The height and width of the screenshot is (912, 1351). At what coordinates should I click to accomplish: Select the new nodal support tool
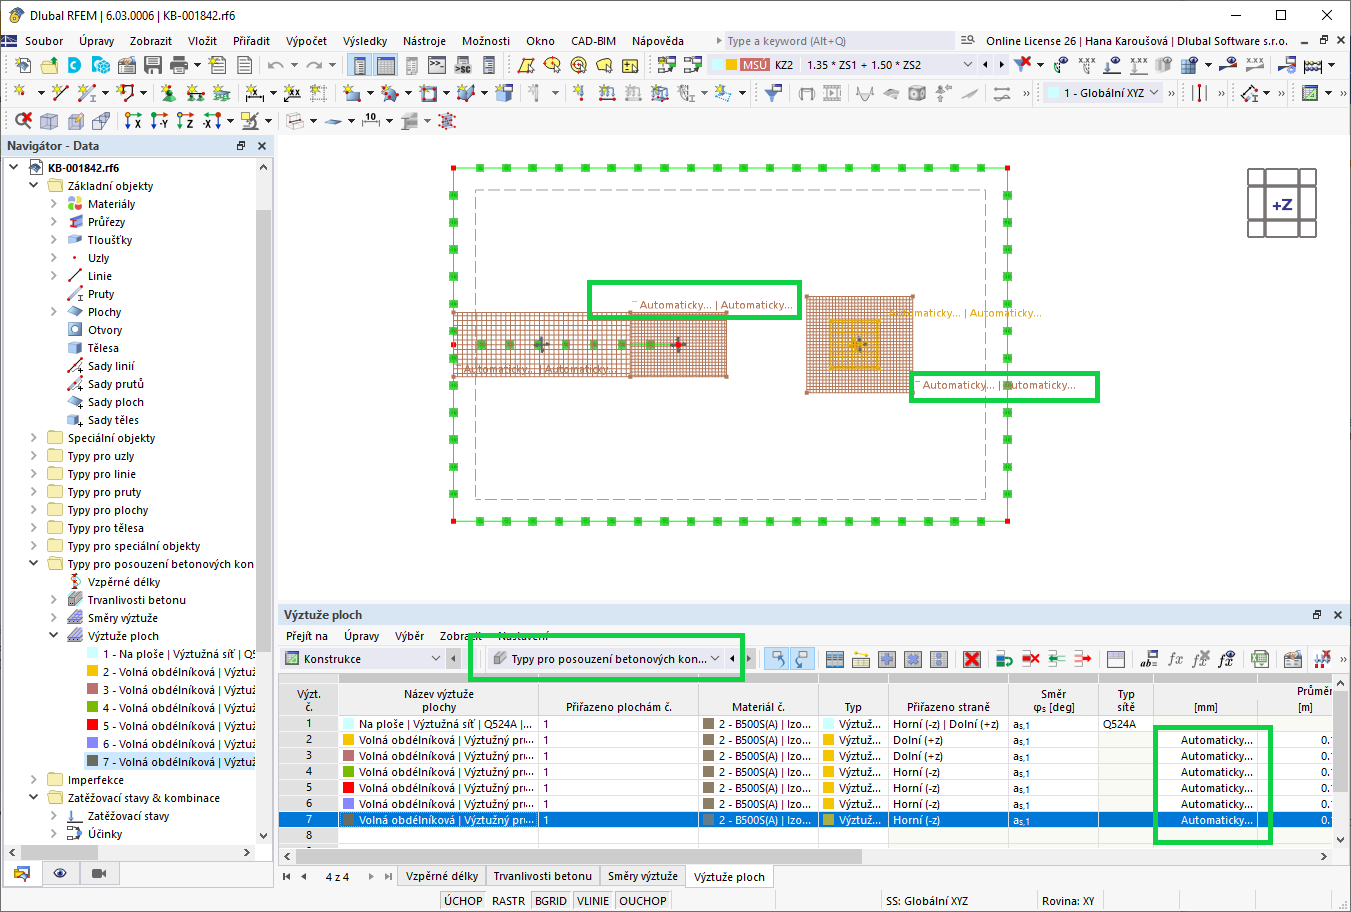(x=168, y=93)
